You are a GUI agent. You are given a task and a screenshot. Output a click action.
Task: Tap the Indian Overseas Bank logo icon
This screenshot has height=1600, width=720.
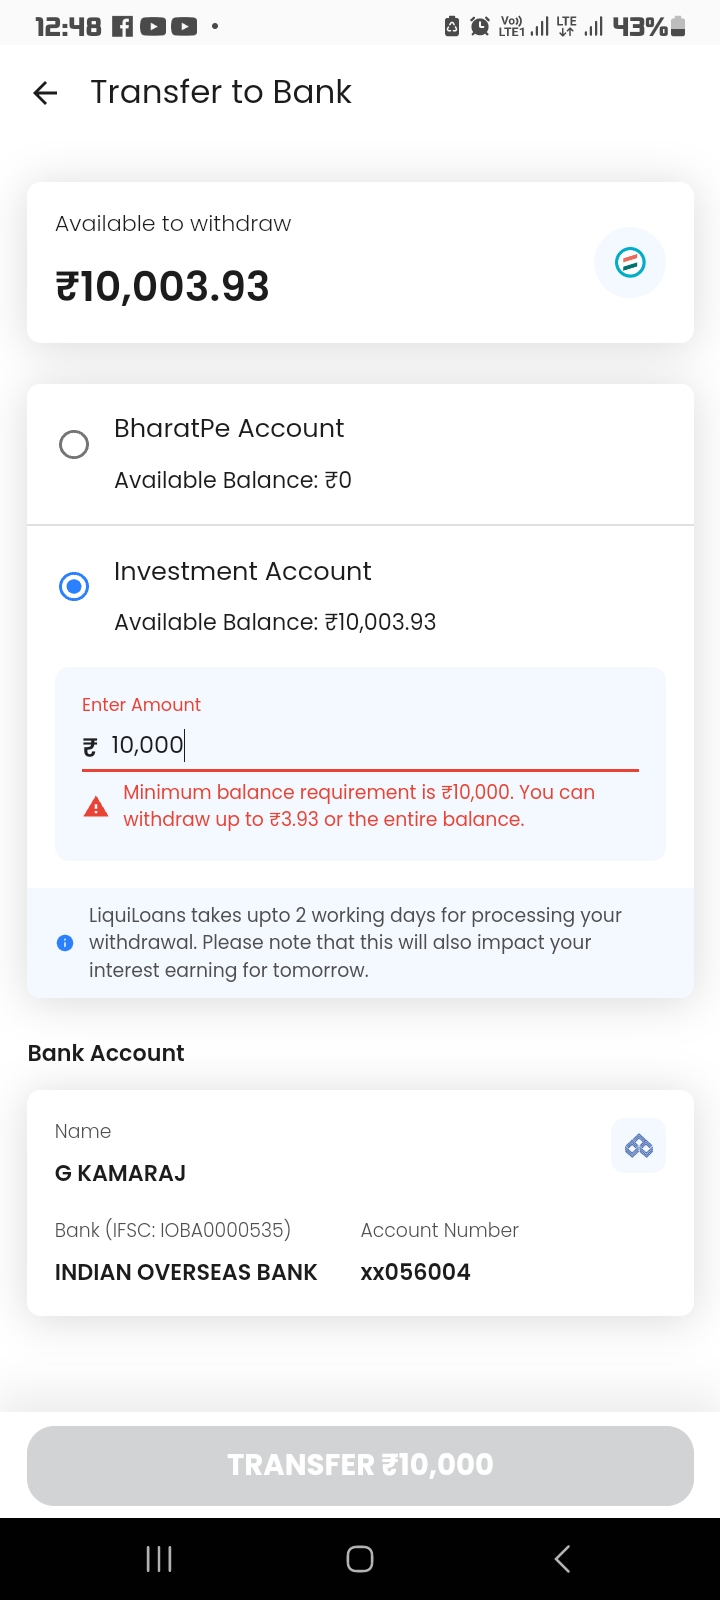638,1146
